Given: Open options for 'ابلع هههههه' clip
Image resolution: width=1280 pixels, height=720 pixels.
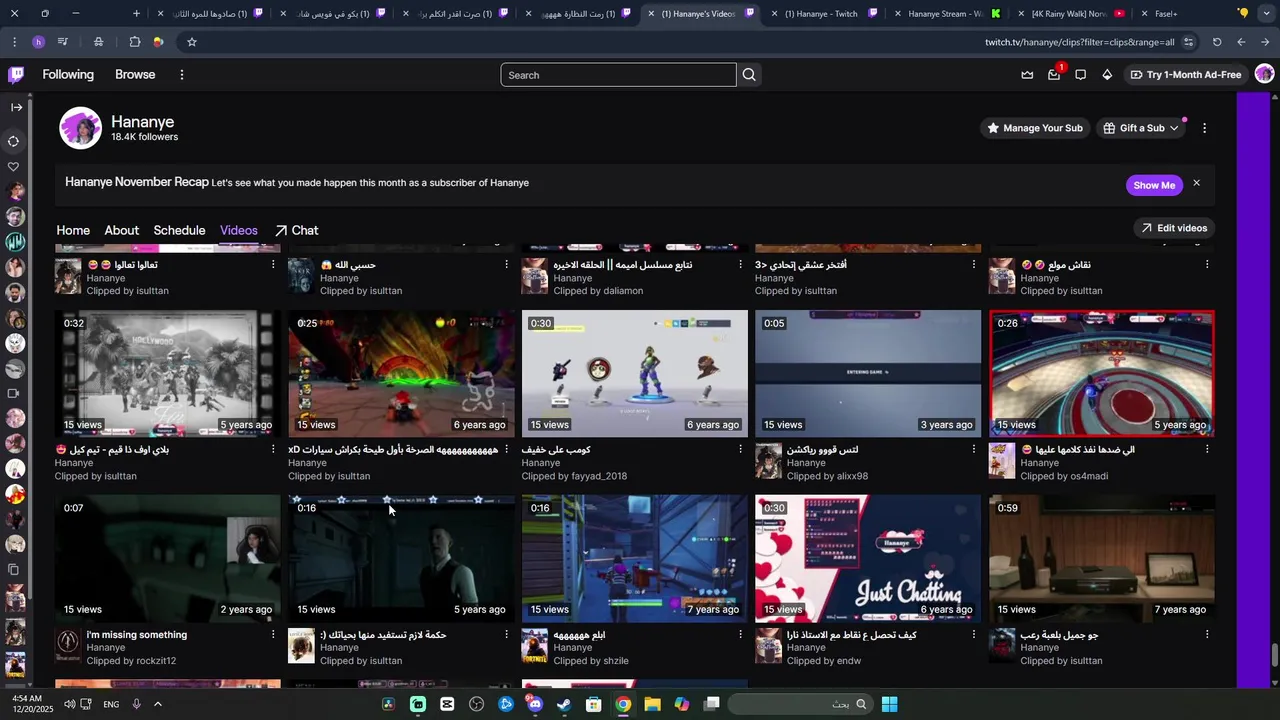Looking at the screenshot, I should click(x=740, y=634).
